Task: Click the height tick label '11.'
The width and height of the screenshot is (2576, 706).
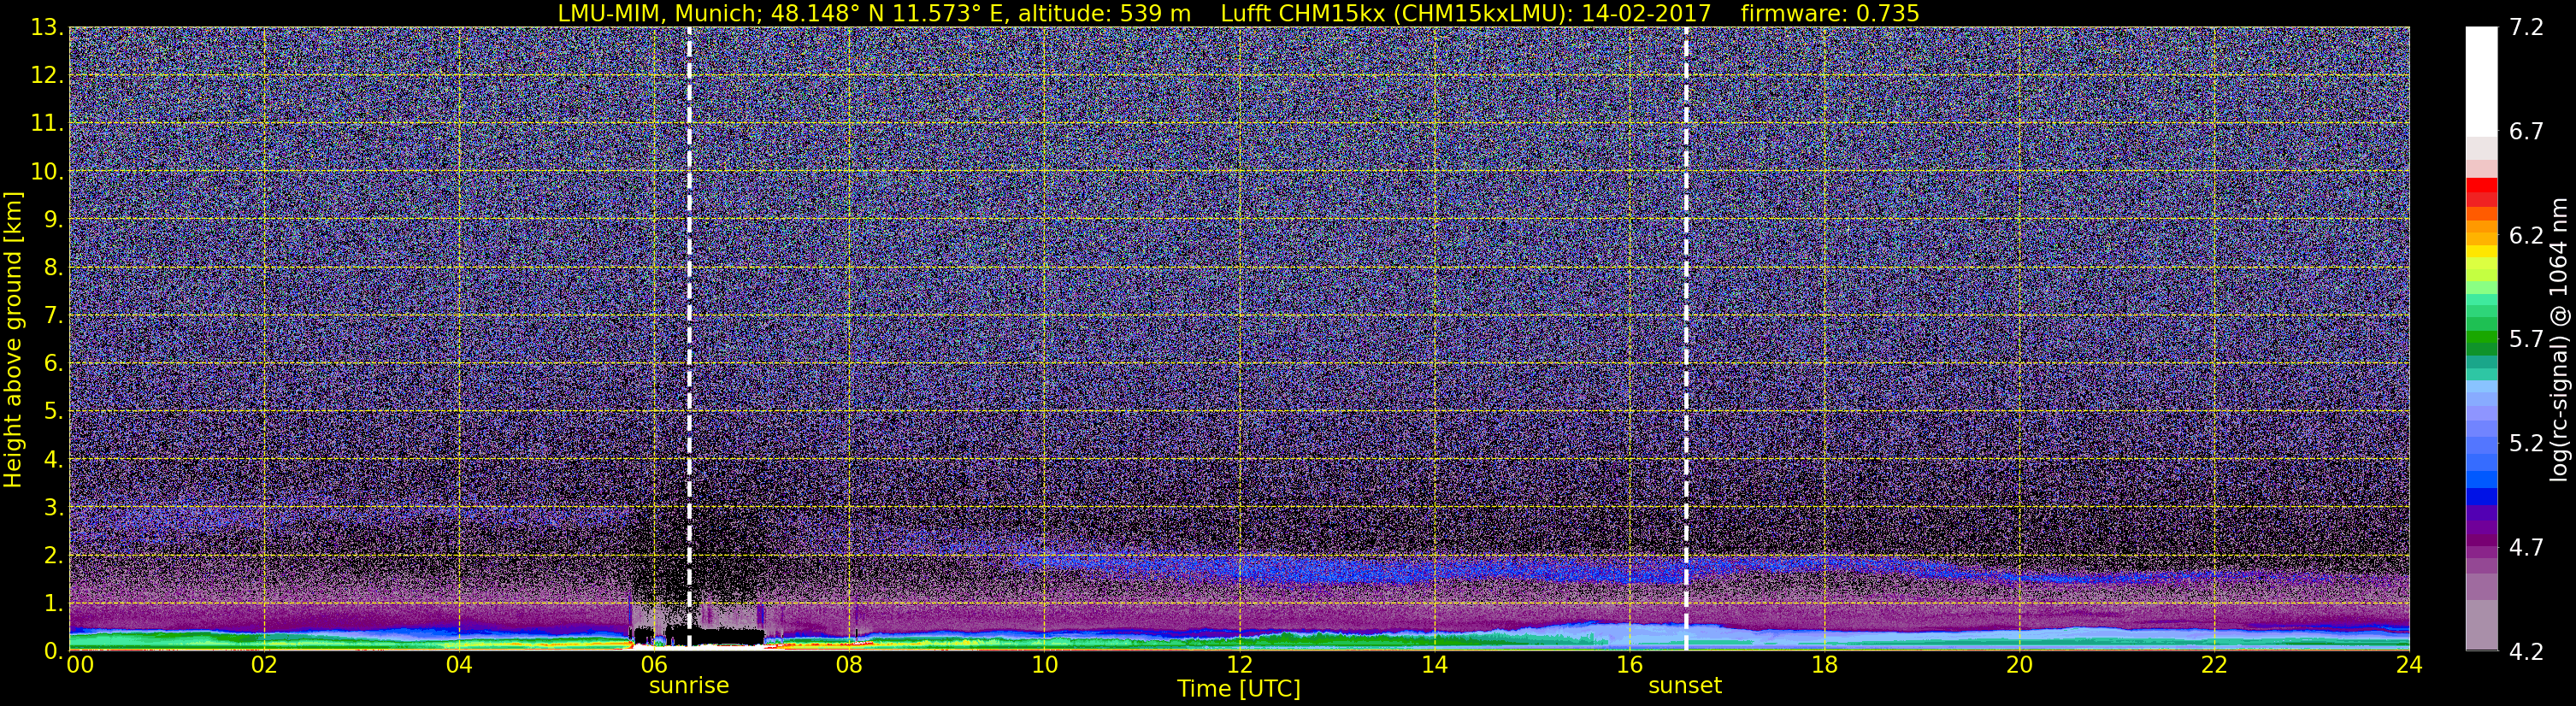Action: tap(47, 123)
